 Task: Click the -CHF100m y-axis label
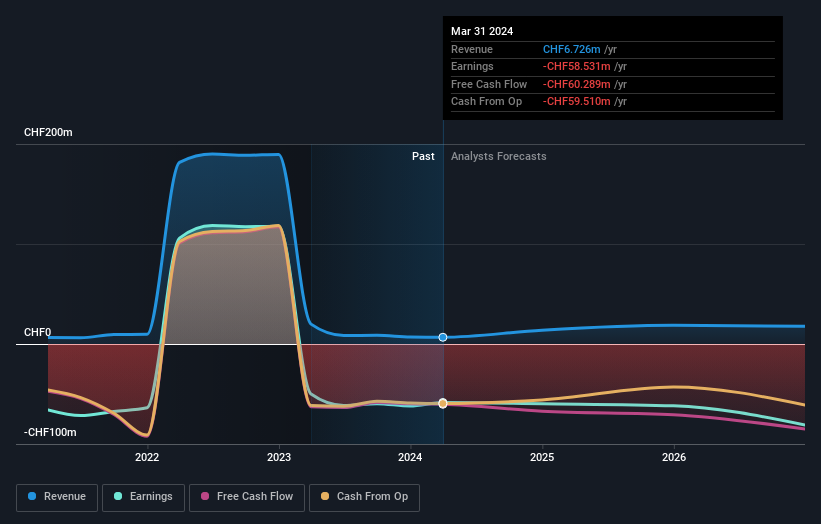50,432
